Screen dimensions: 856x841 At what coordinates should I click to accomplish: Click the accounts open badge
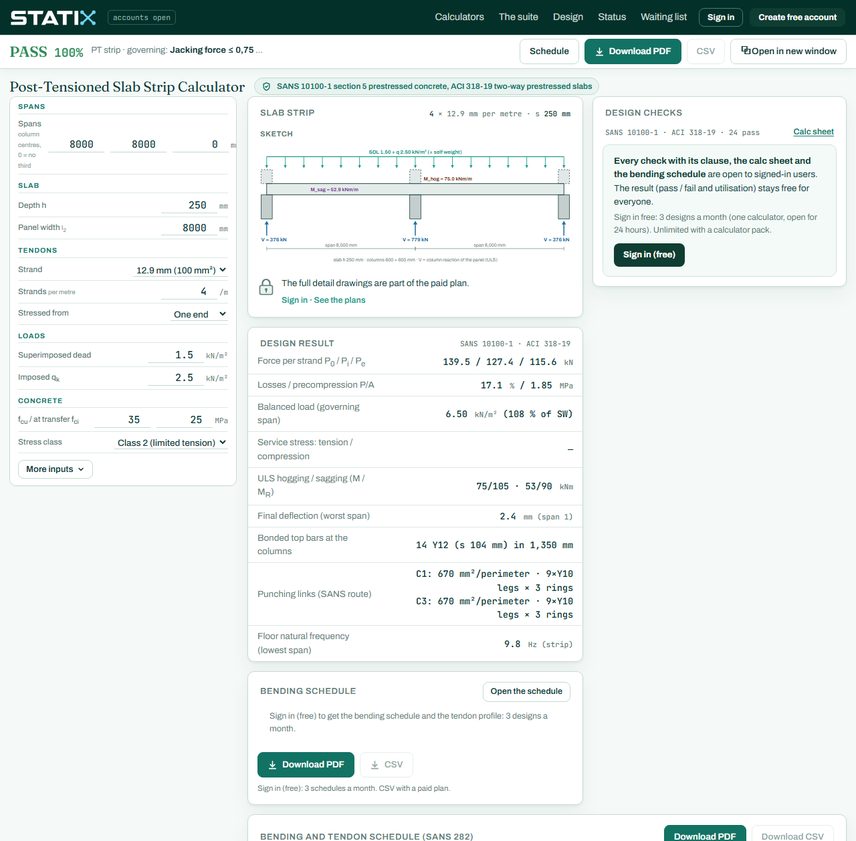click(141, 17)
